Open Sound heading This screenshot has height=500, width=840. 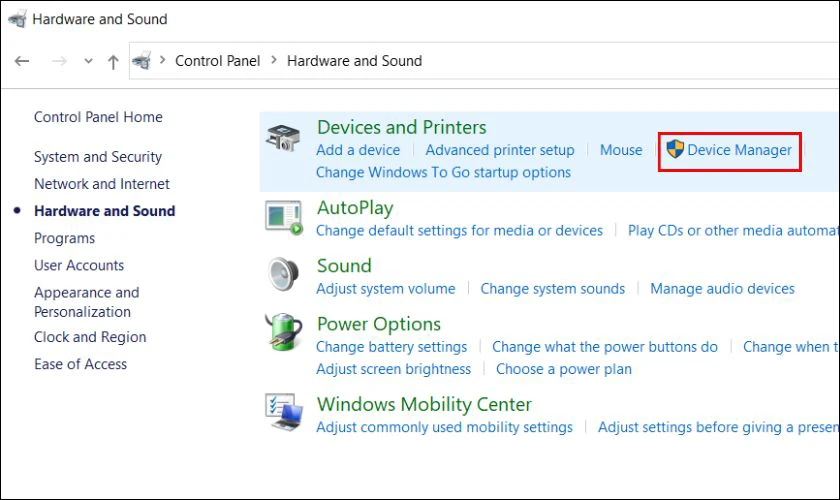344,266
